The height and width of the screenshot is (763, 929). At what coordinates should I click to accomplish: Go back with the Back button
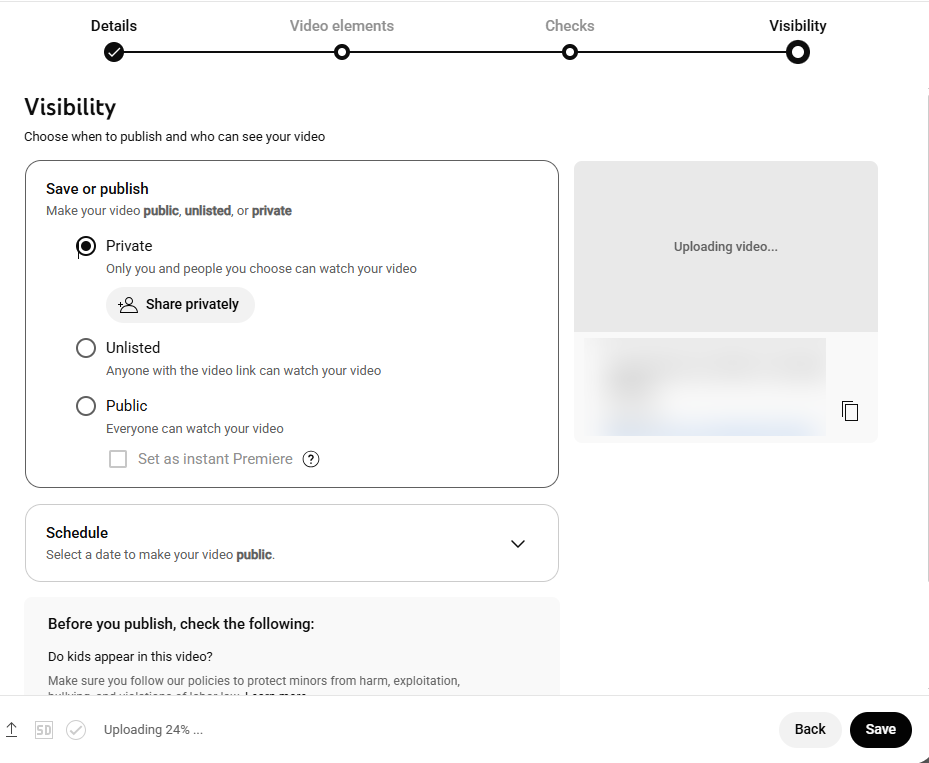point(810,730)
